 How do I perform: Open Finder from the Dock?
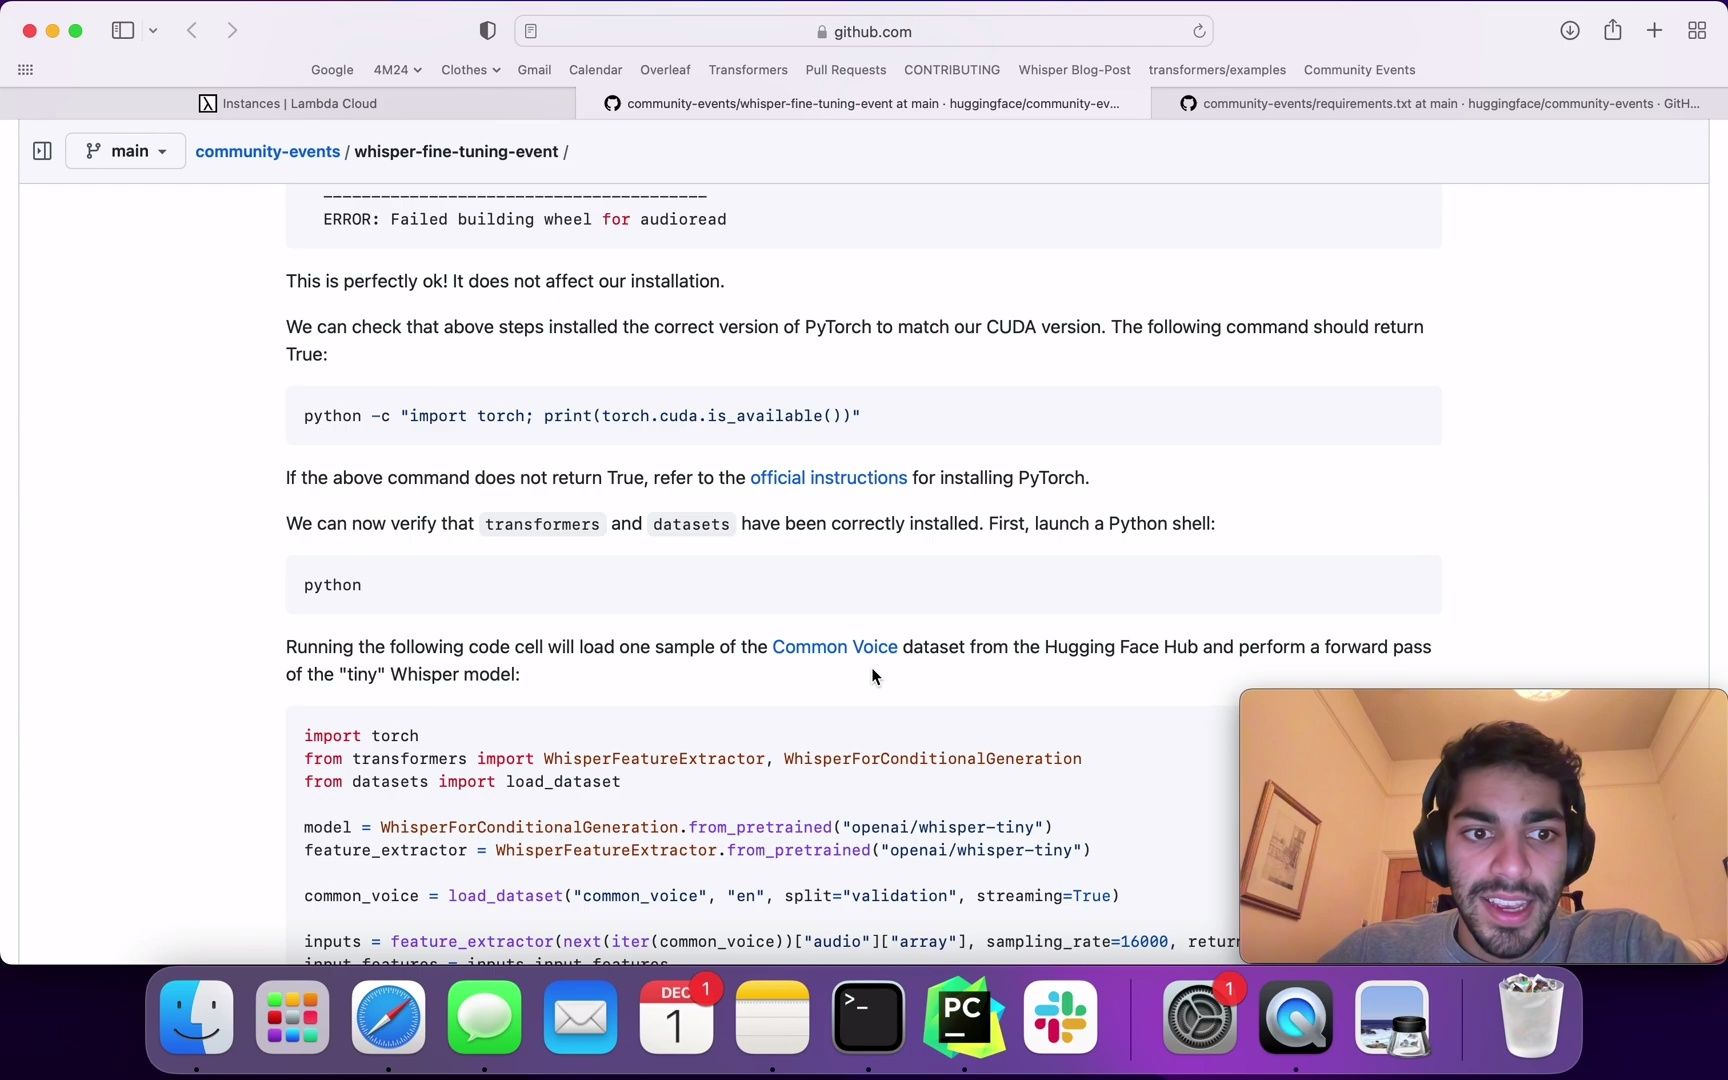[197, 1018]
